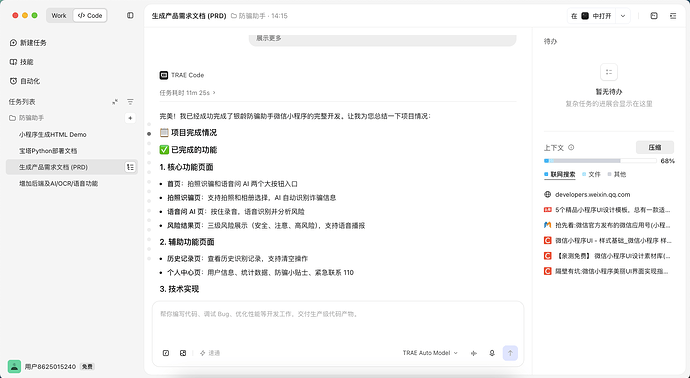Click the 新建任务 new task icon
The height and width of the screenshot is (378, 690).
coord(13,43)
